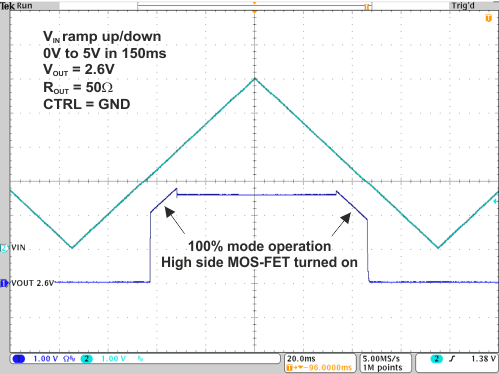
Task: Select the channel 1 VOUT ground marker
Action: pyautogui.click(x=4, y=283)
